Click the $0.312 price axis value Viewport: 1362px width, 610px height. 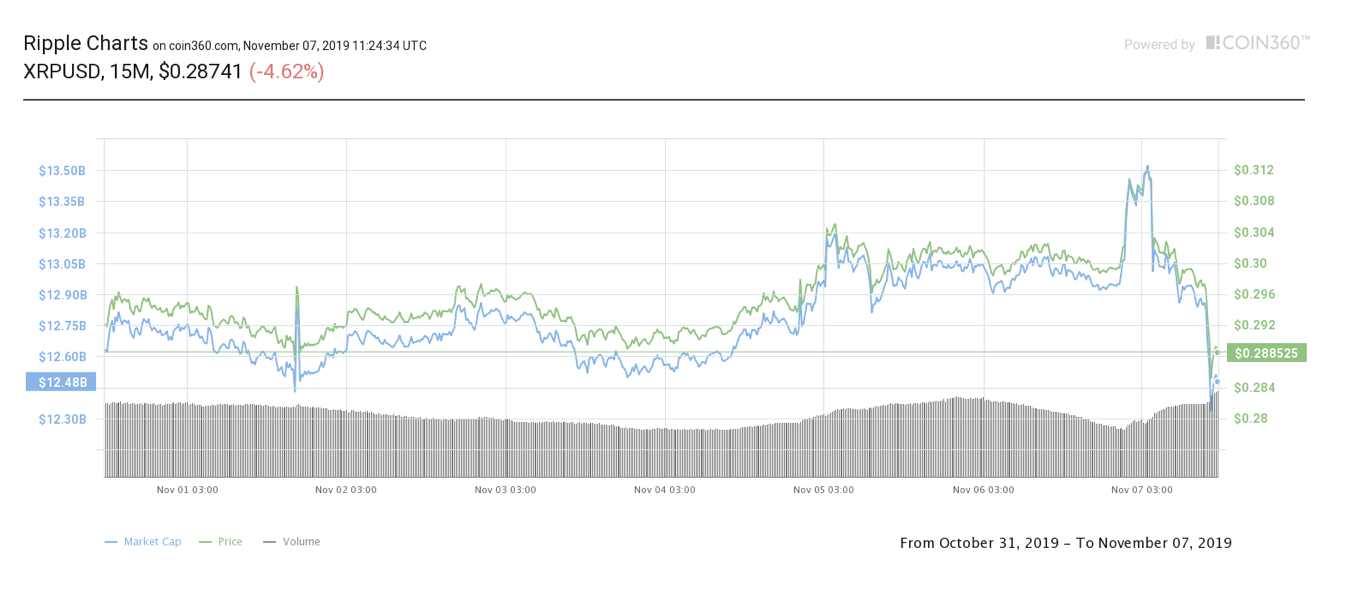click(1253, 170)
